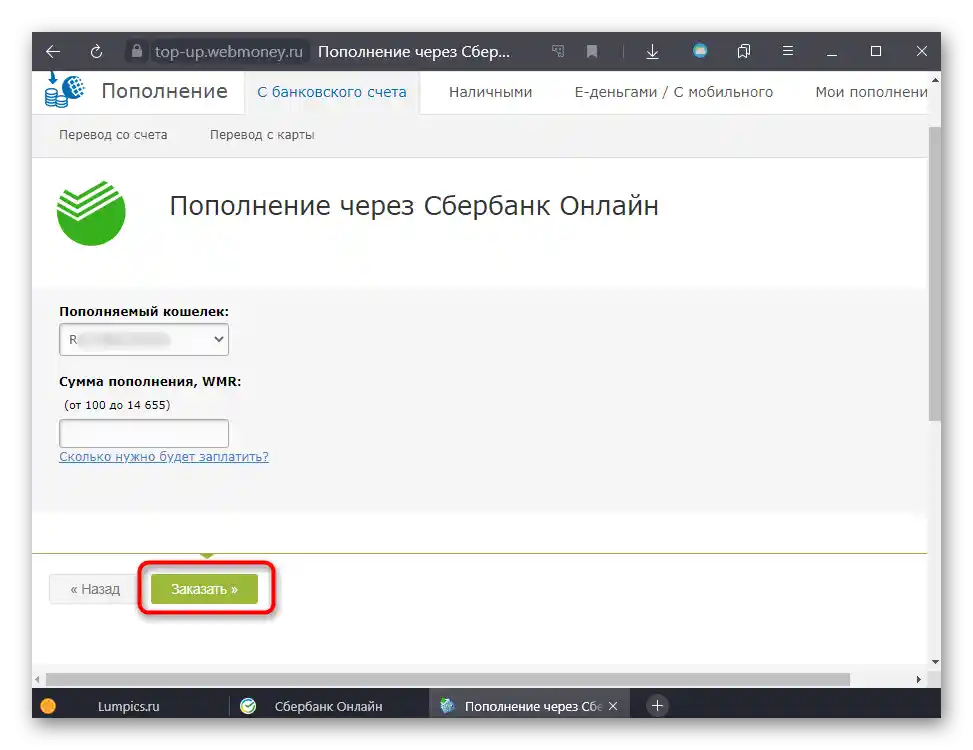Select Перевод со счета submenu item
973x750 pixels.
(x=113, y=135)
